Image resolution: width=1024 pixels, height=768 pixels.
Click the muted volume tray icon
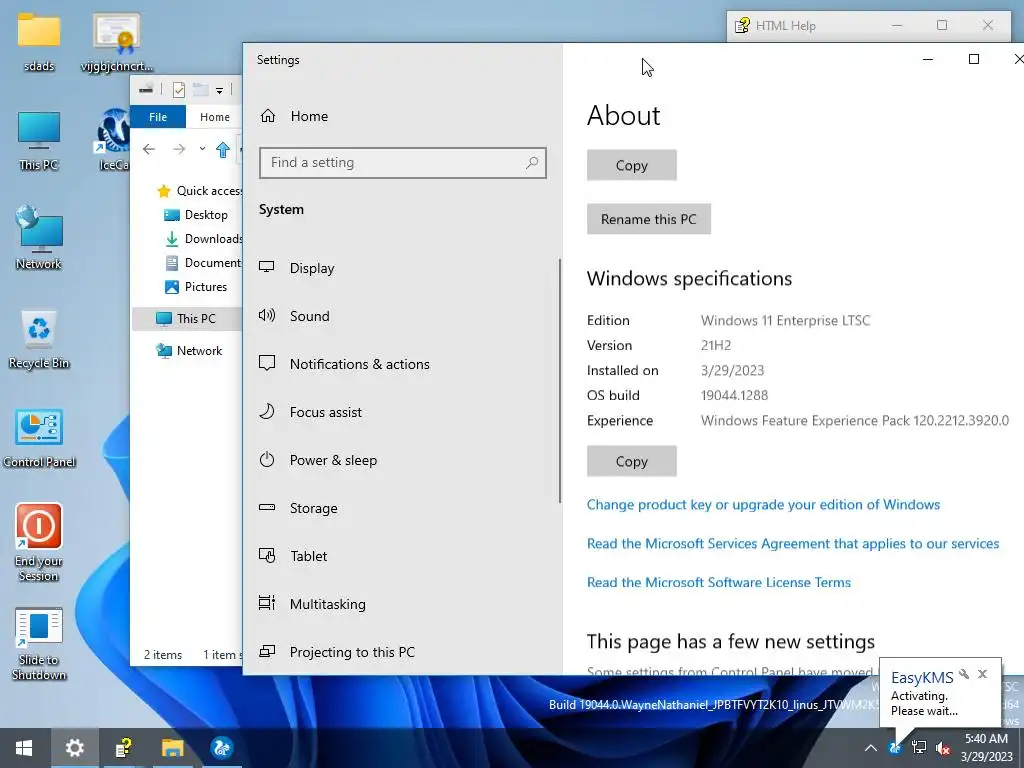click(x=942, y=748)
